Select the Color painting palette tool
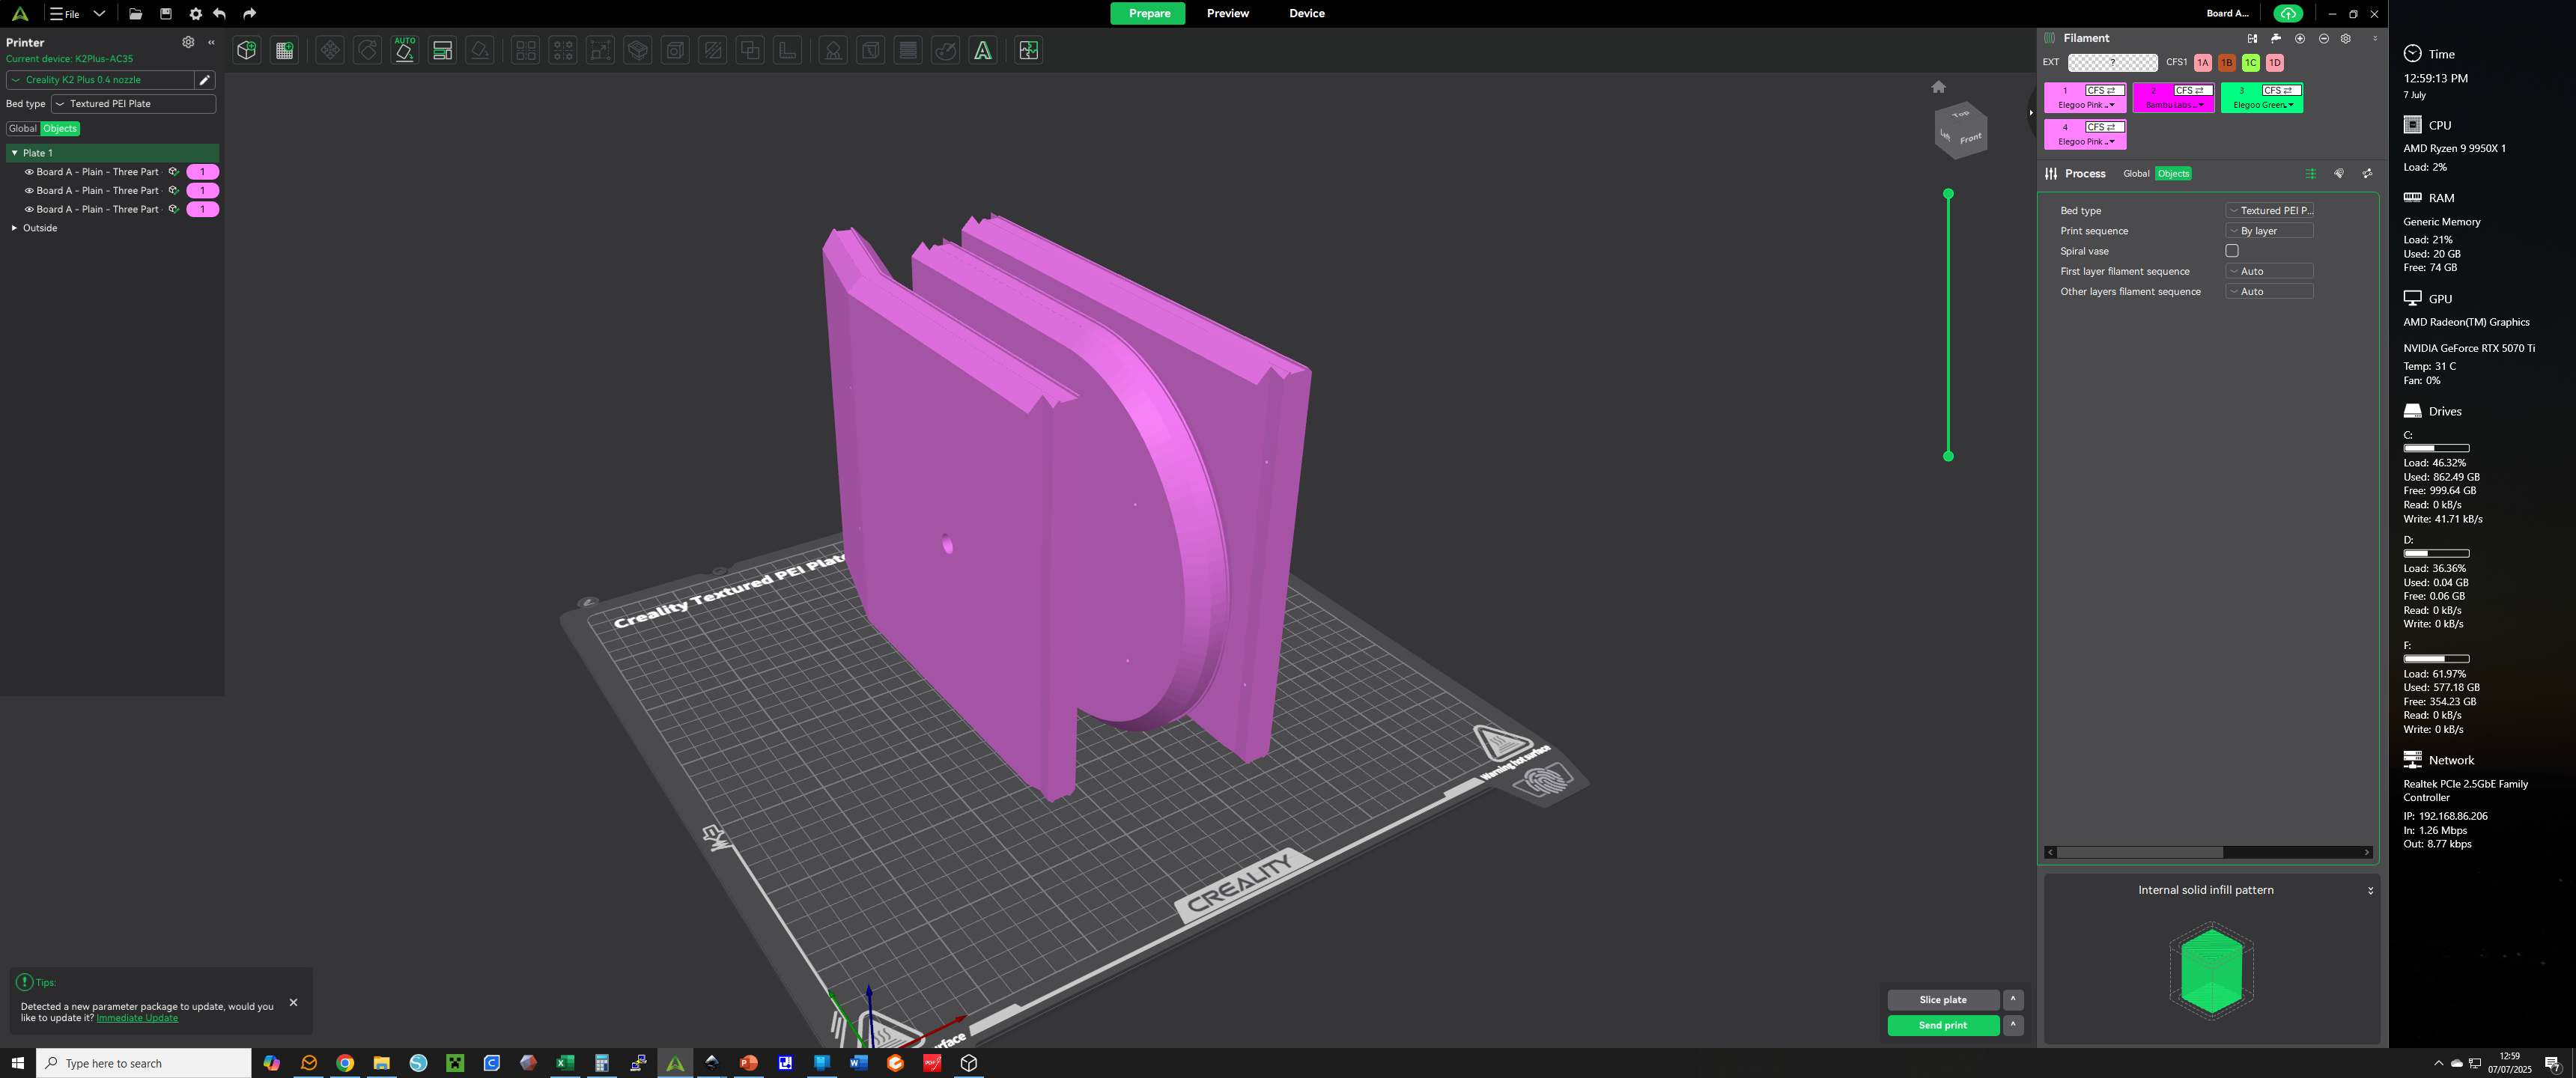This screenshot has width=2576, height=1078. [x=946, y=50]
